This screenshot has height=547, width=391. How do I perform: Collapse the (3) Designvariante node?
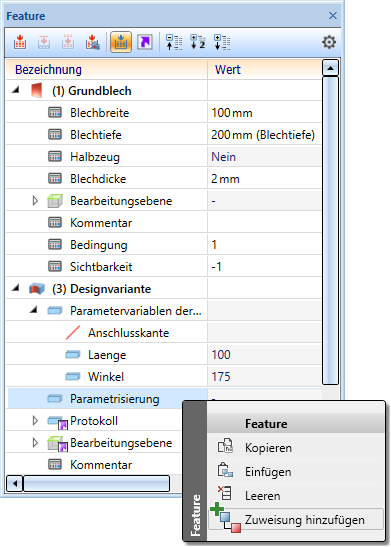[x=15, y=288]
